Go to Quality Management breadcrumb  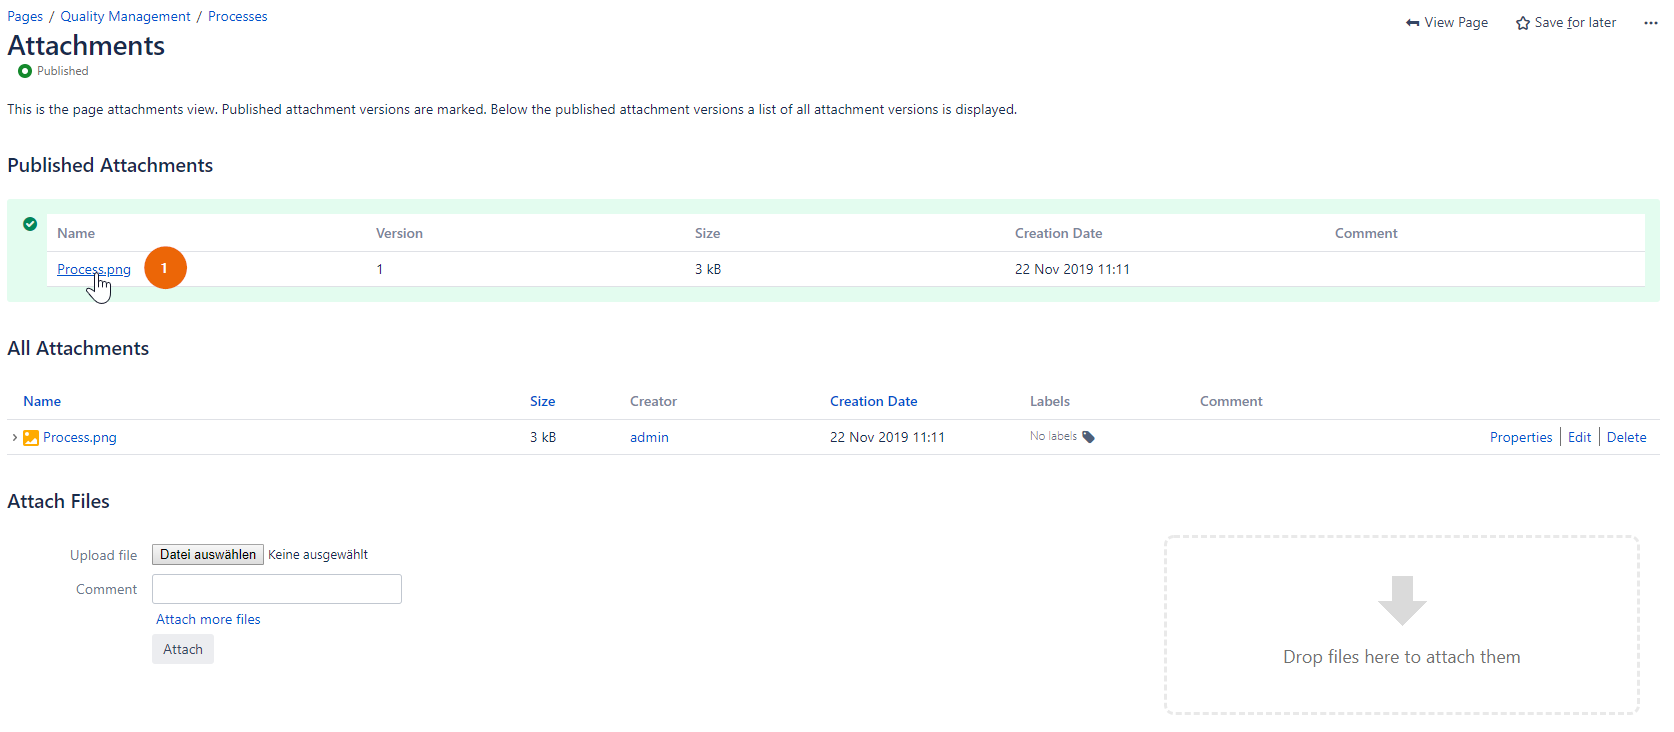point(125,16)
